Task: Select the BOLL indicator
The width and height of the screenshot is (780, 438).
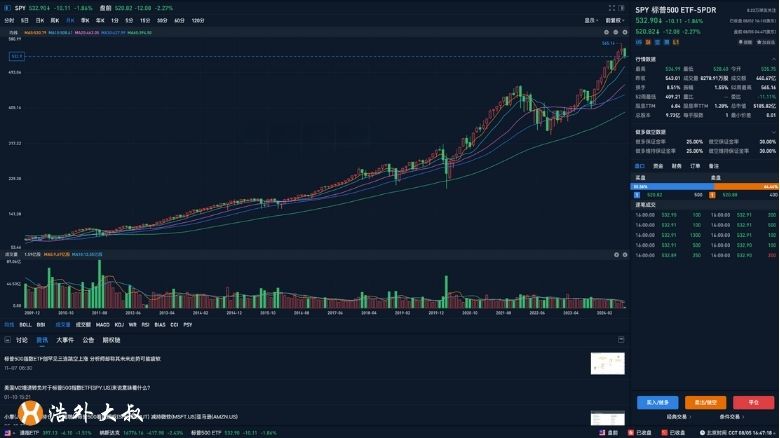Action: click(25, 325)
